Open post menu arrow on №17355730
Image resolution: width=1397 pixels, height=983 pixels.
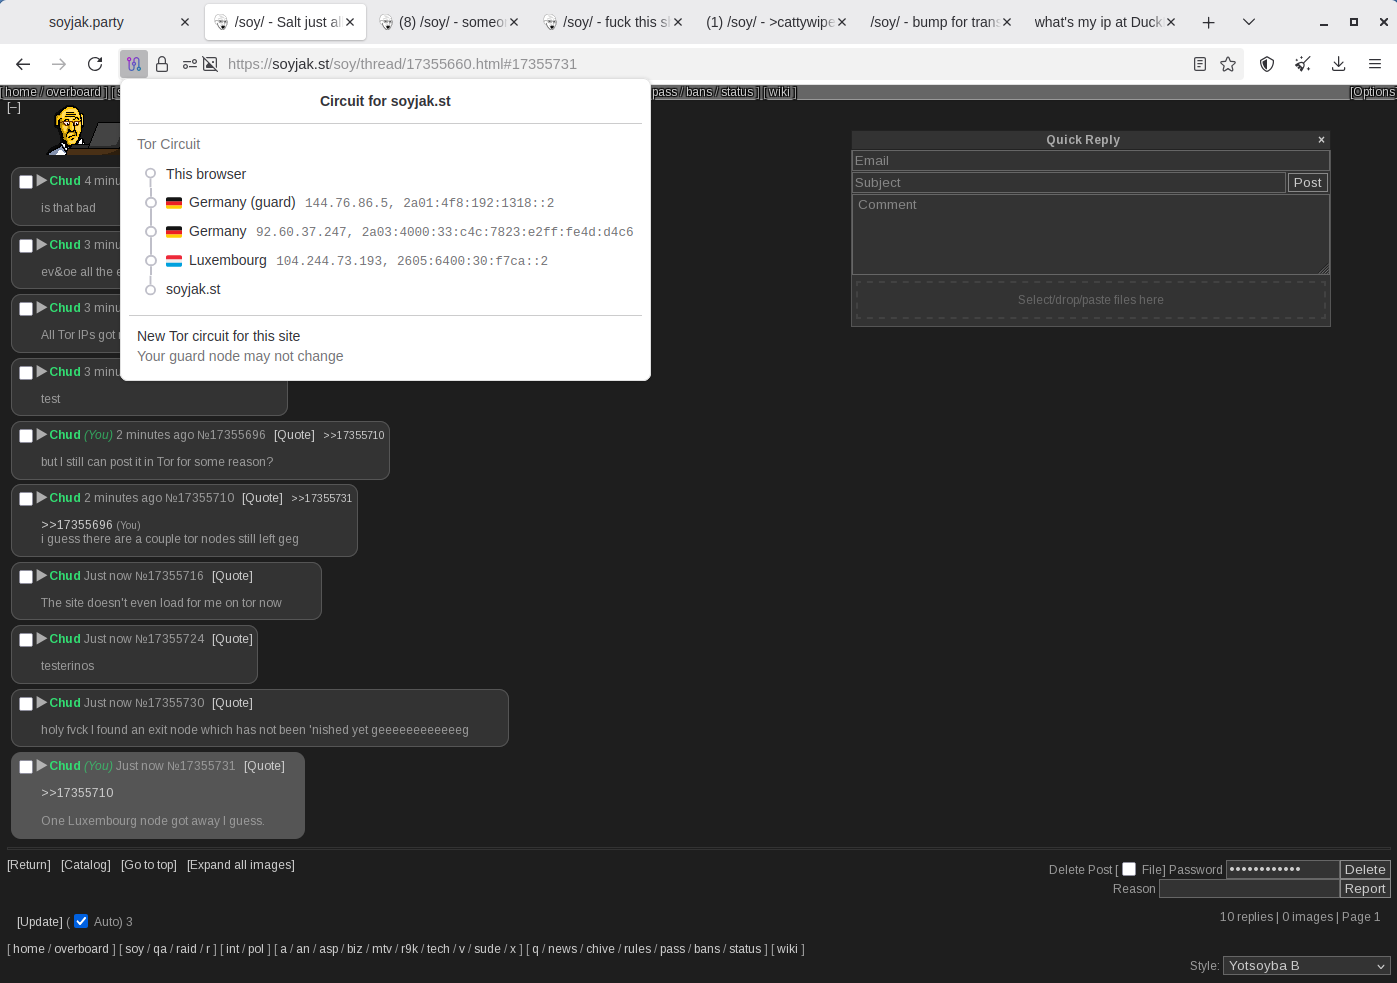pos(42,703)
